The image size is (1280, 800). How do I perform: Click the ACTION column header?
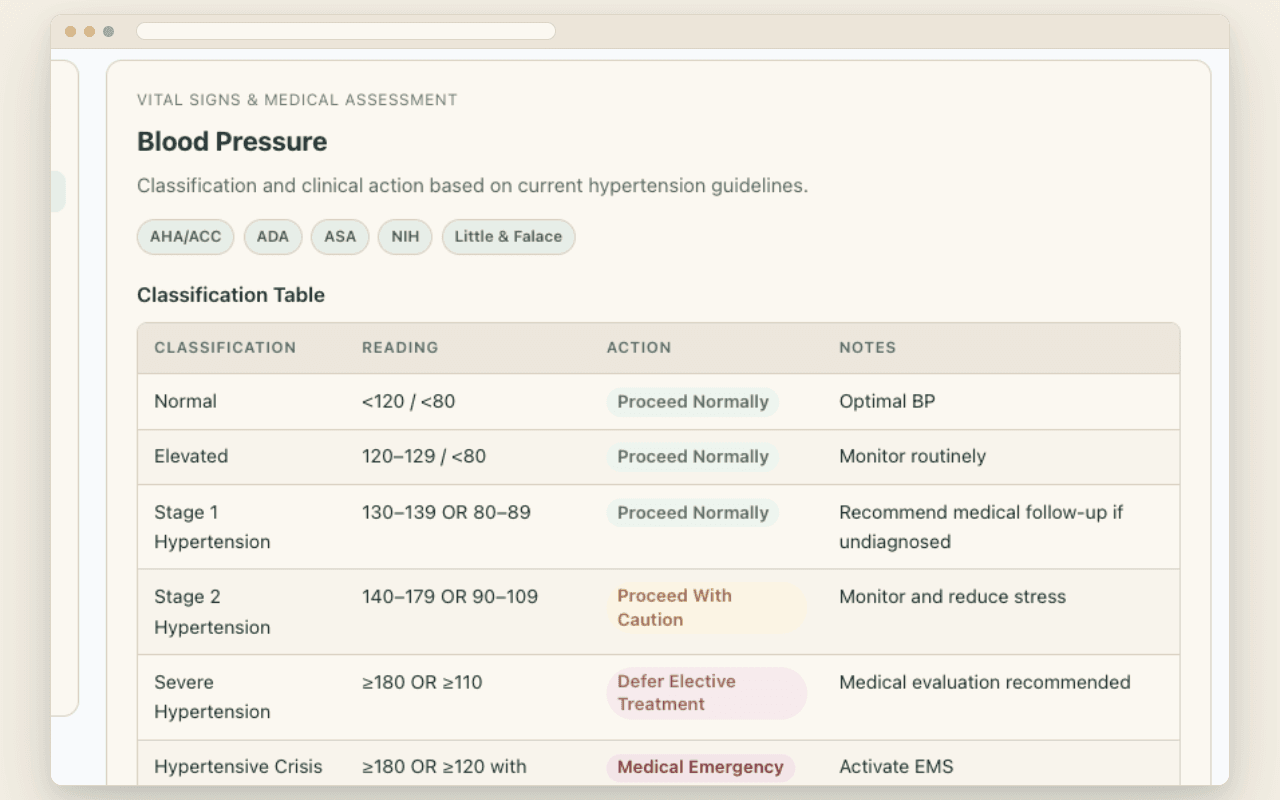pyautogui.click(x=639, y=348)
